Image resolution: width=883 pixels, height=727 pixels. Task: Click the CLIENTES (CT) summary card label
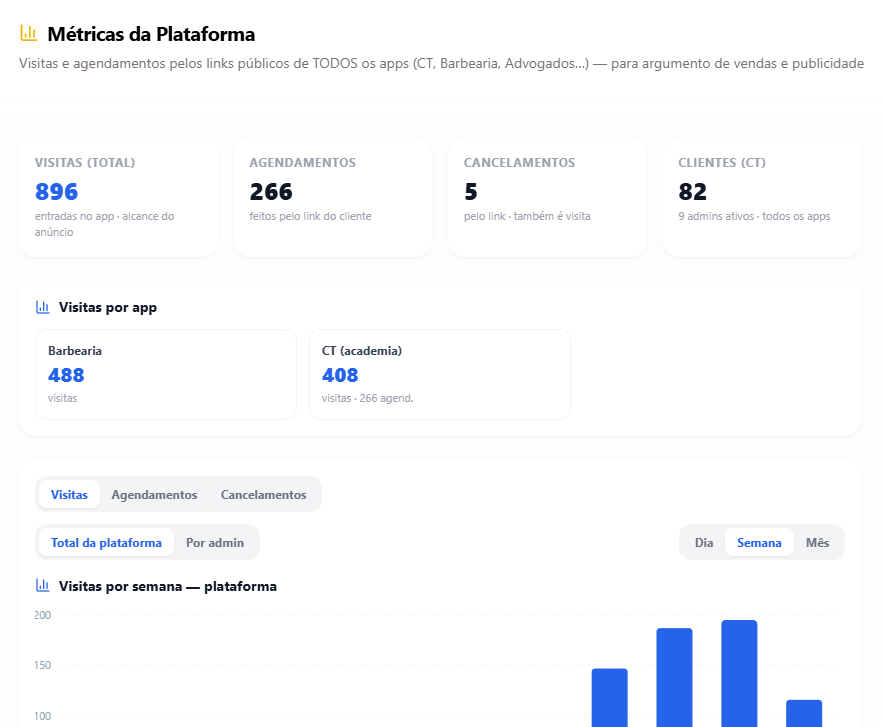click(x=722, y=163)
